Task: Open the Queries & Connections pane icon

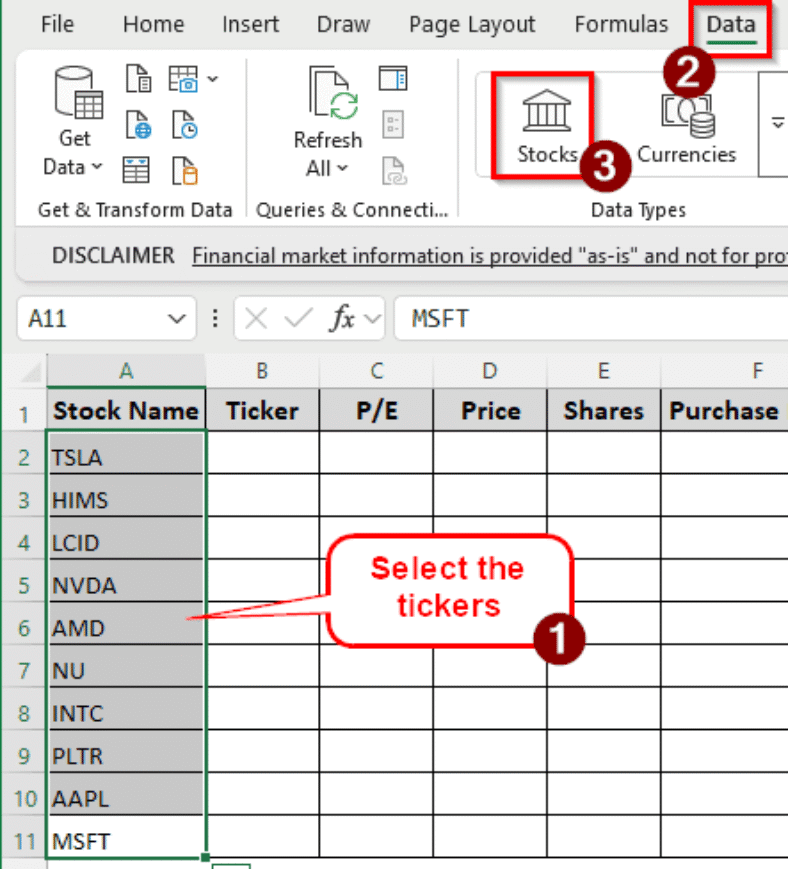Action: pos(393,79)
